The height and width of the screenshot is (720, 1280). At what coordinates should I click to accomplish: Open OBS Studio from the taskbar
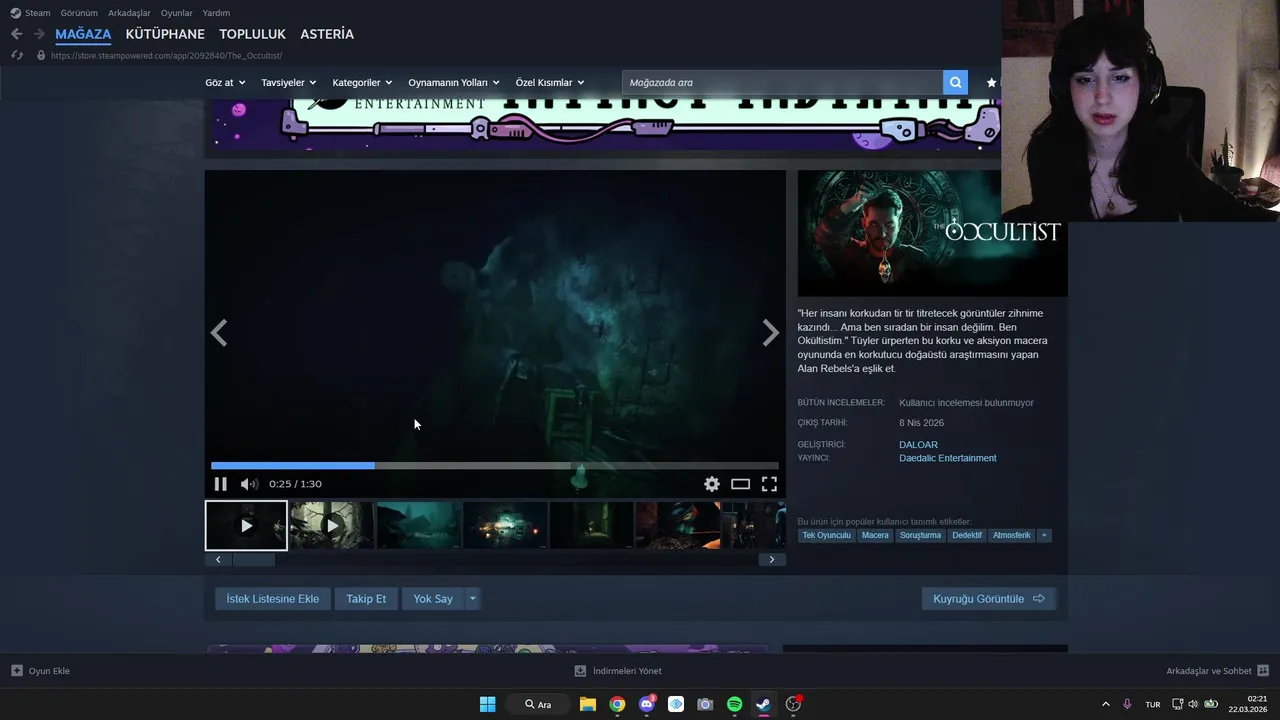[x=793, y=704]
